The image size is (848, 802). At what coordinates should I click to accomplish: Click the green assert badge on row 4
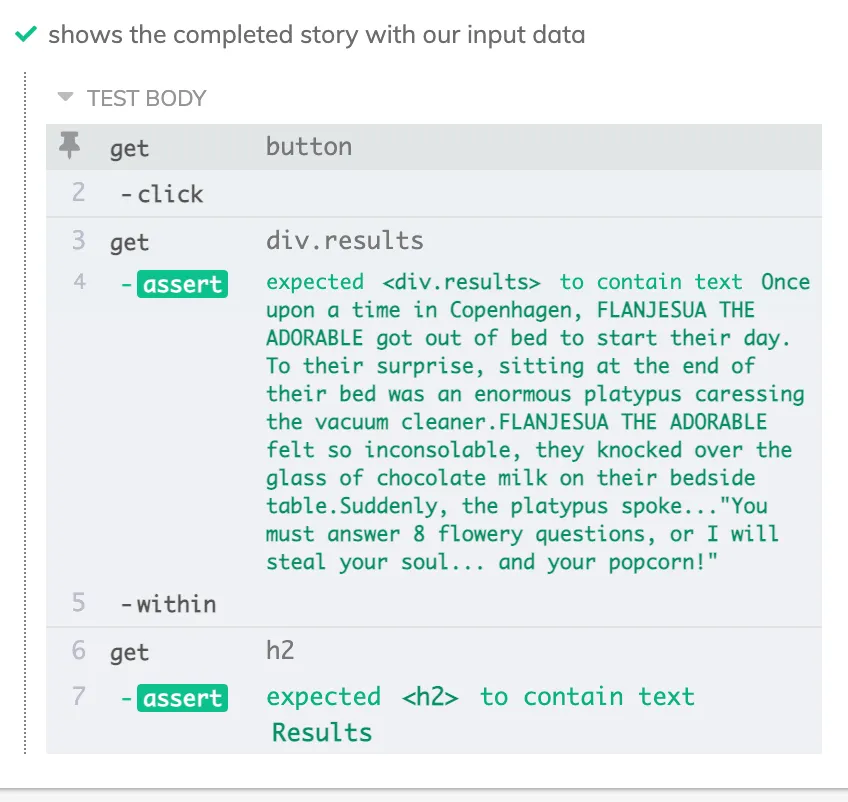pyautogui.click(x=182, y=285)
